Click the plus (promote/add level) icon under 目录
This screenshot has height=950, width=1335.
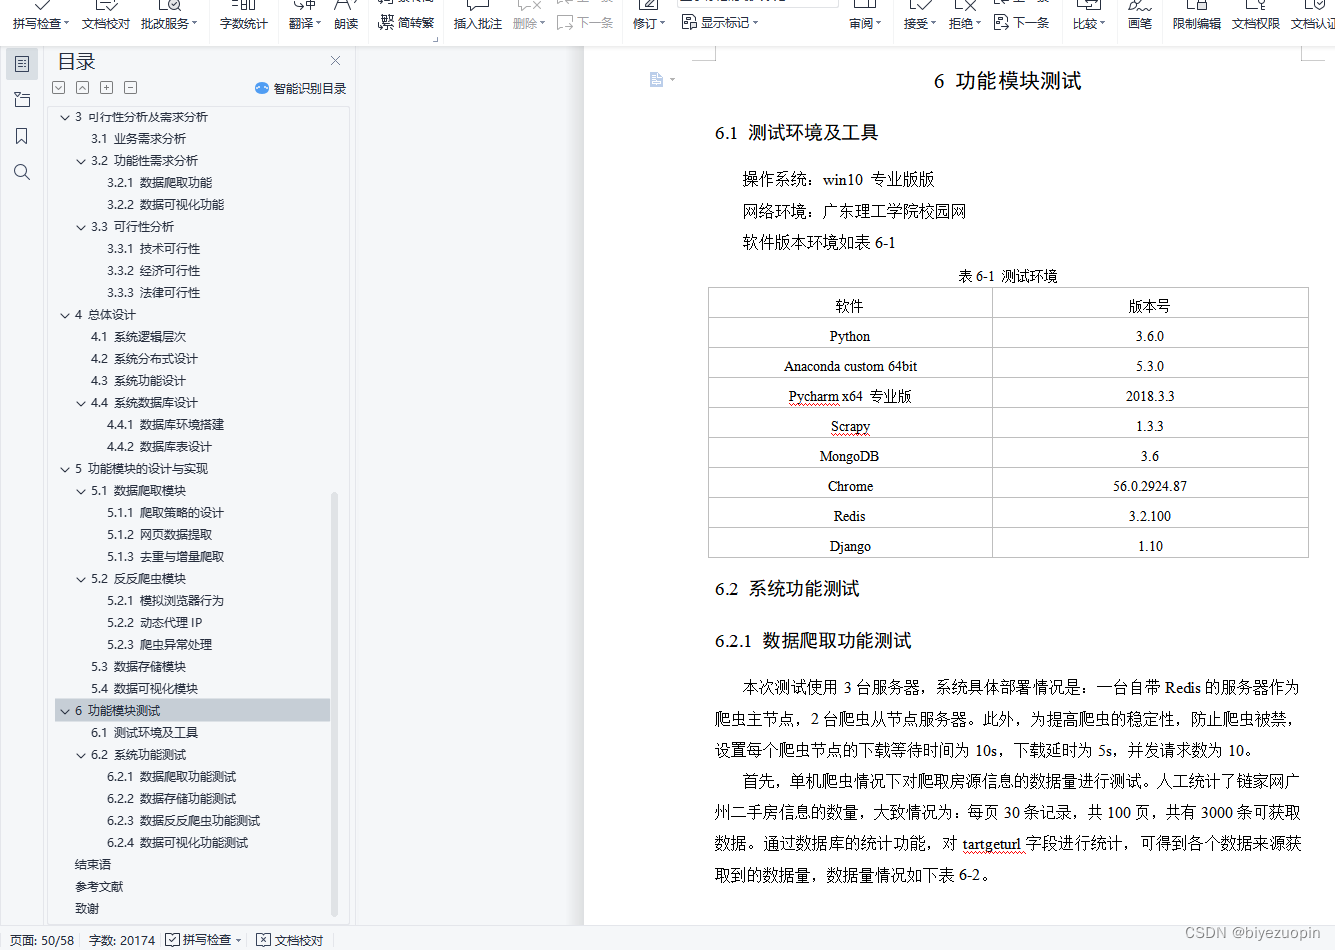[107, 88]
